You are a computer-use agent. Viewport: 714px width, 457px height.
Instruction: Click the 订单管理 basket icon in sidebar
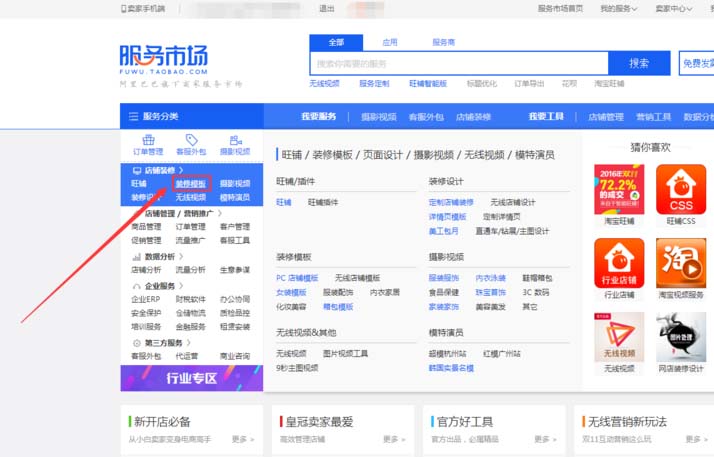[x=148, y=140]
